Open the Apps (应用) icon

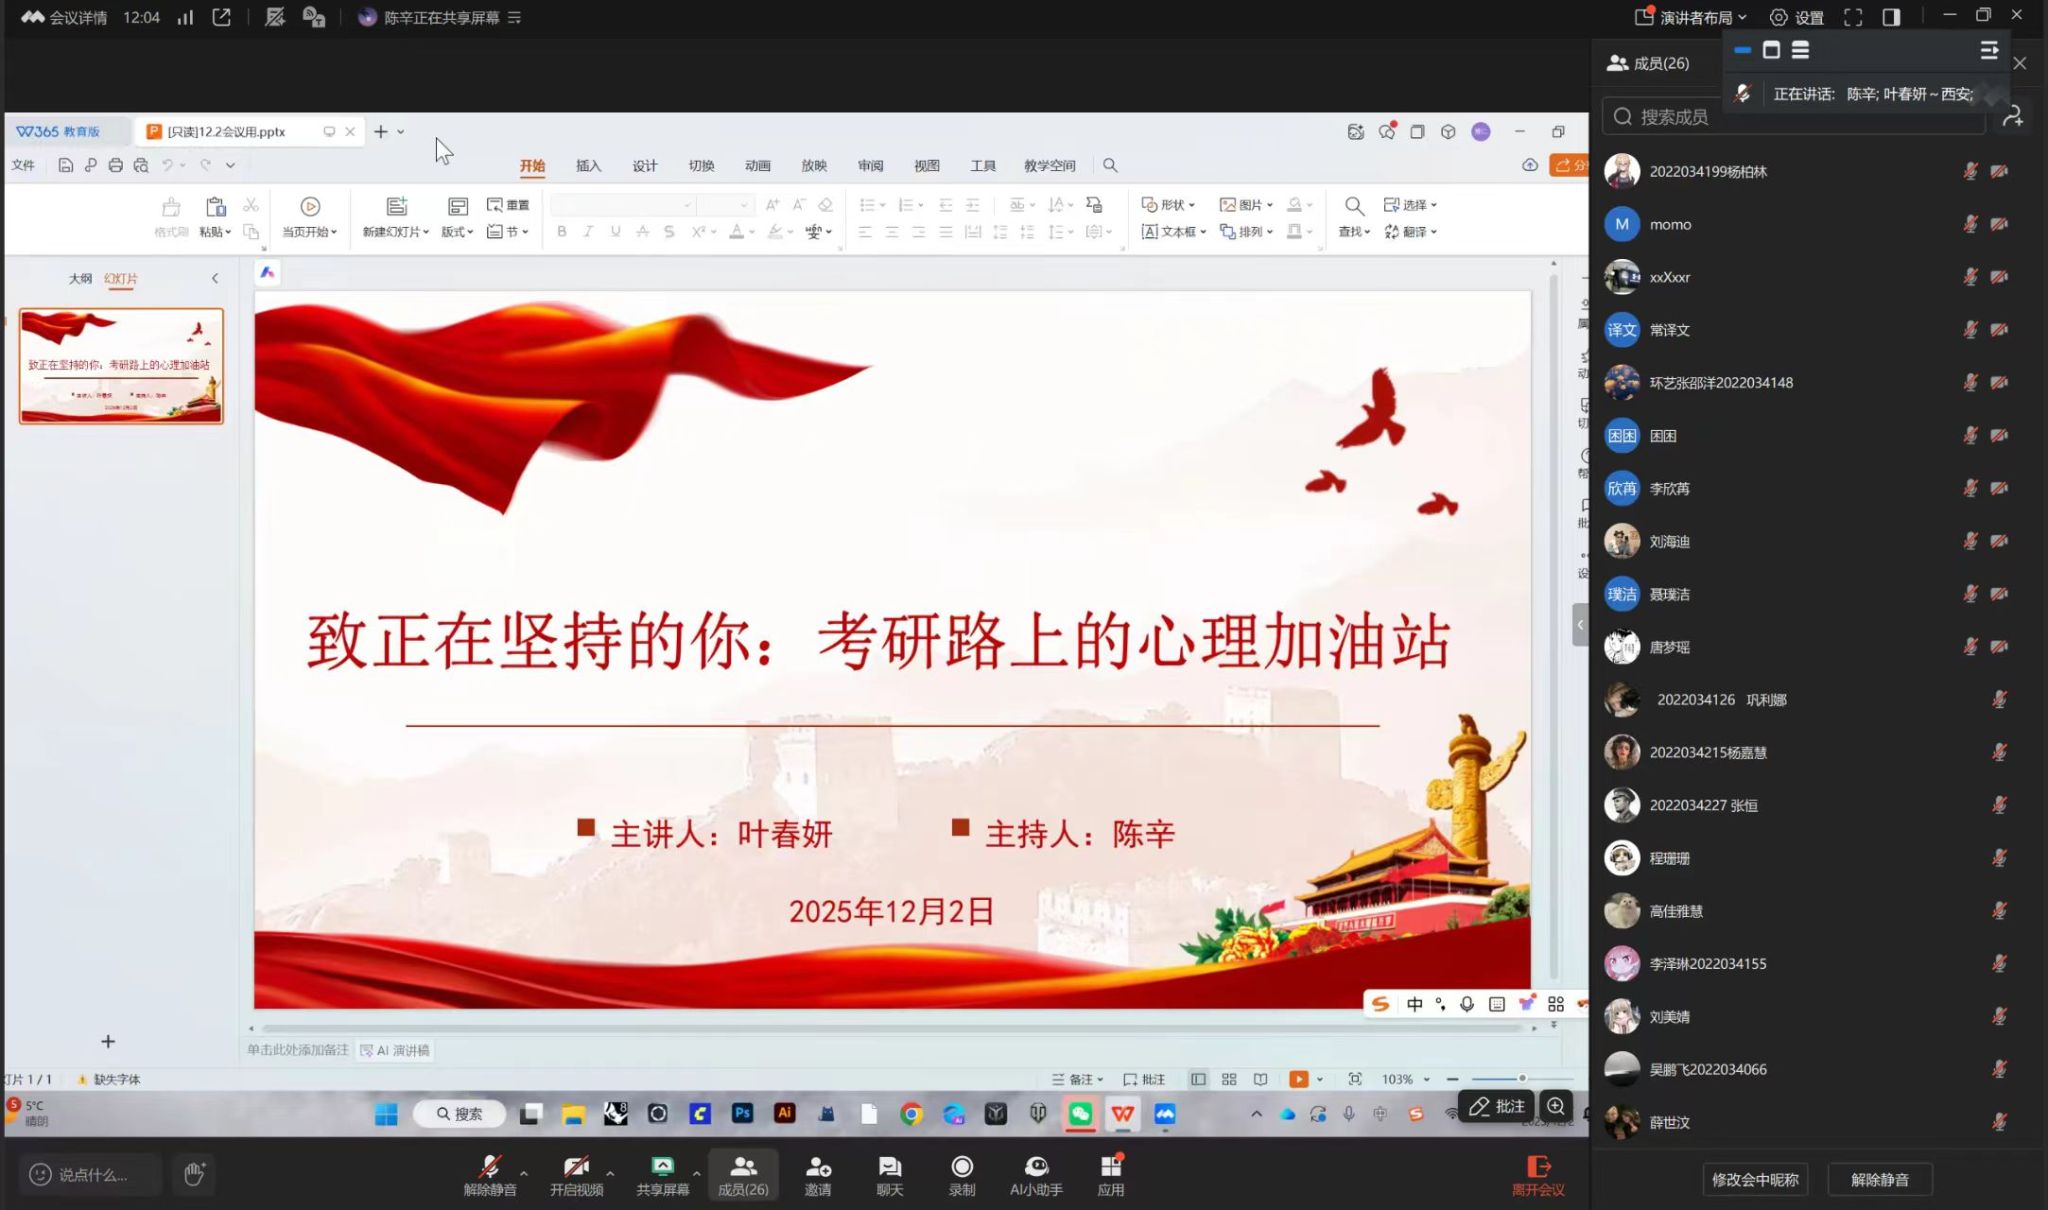1110,1168
